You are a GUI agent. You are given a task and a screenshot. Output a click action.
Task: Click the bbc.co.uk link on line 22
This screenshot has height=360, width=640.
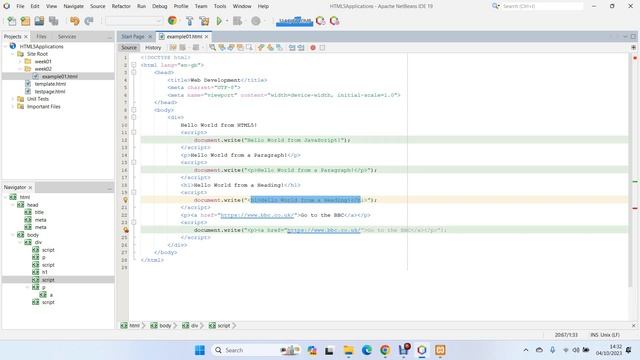pyautogui.click(x=257, y=215)
